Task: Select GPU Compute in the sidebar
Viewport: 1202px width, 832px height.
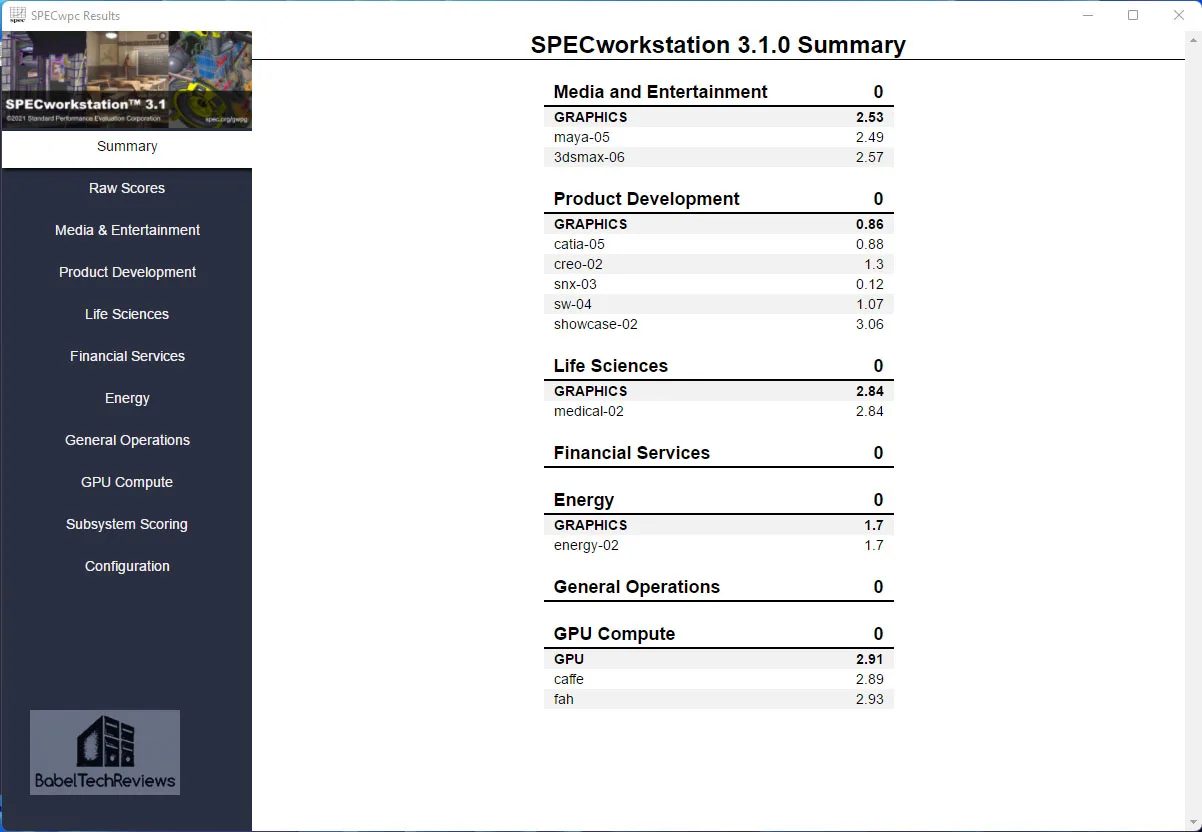Action: click(127, 482)
